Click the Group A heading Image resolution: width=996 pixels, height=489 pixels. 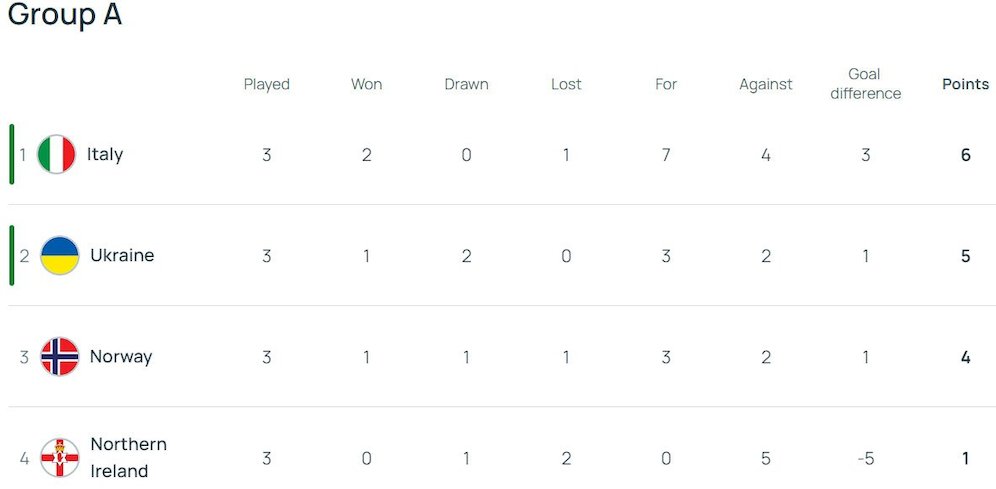[x=65, y=14]
